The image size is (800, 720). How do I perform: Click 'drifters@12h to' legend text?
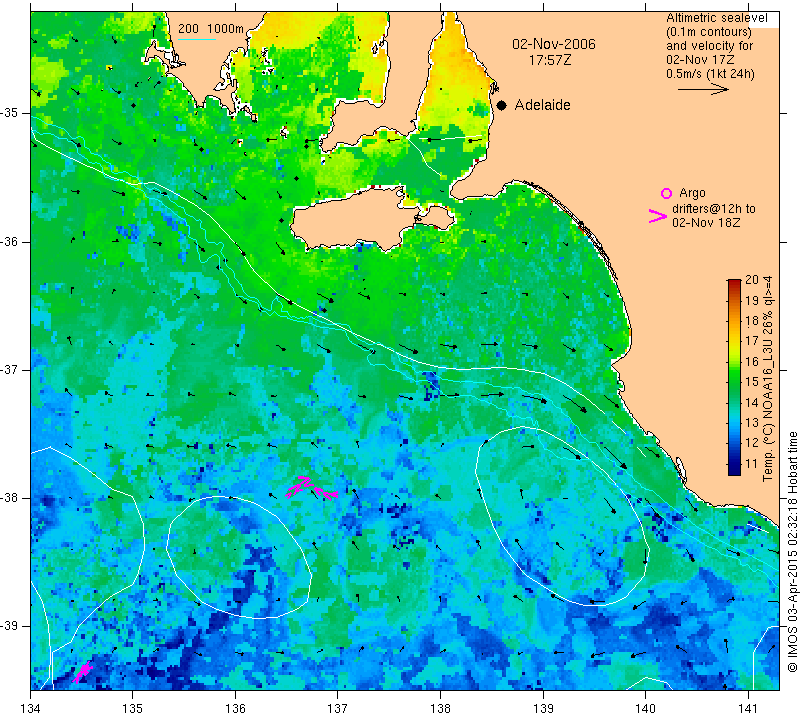pos(714,209)
